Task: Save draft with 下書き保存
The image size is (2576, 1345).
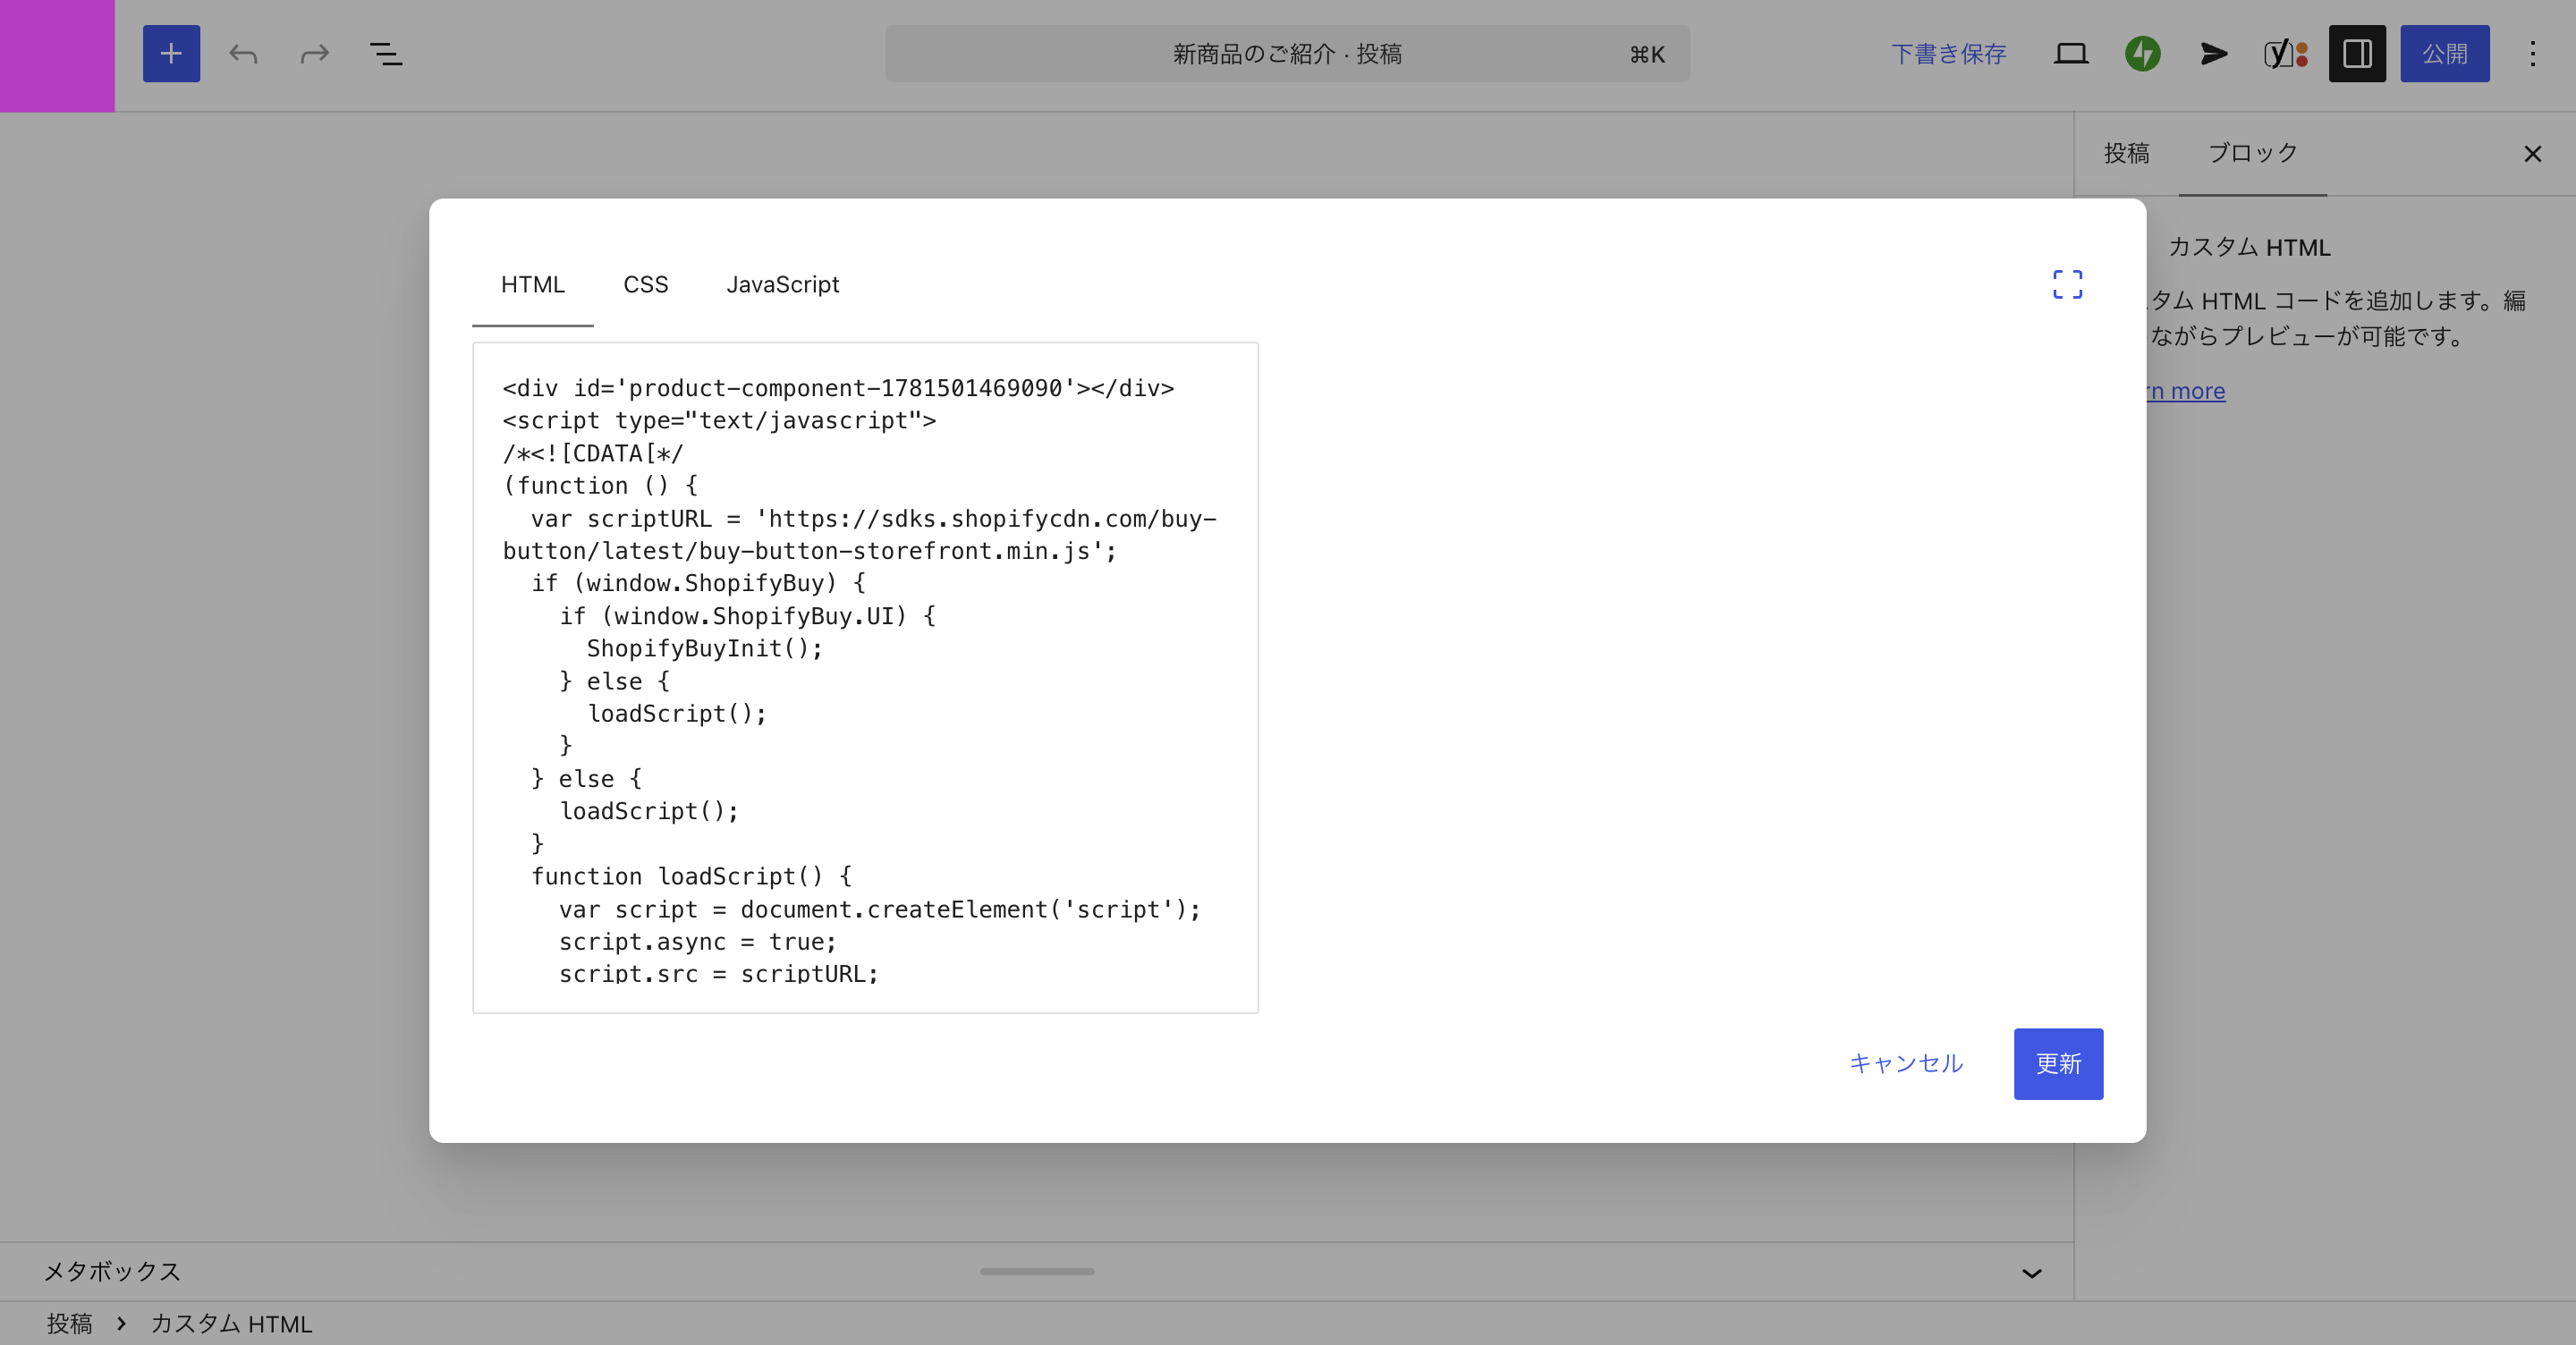Action: [1948, 54]
